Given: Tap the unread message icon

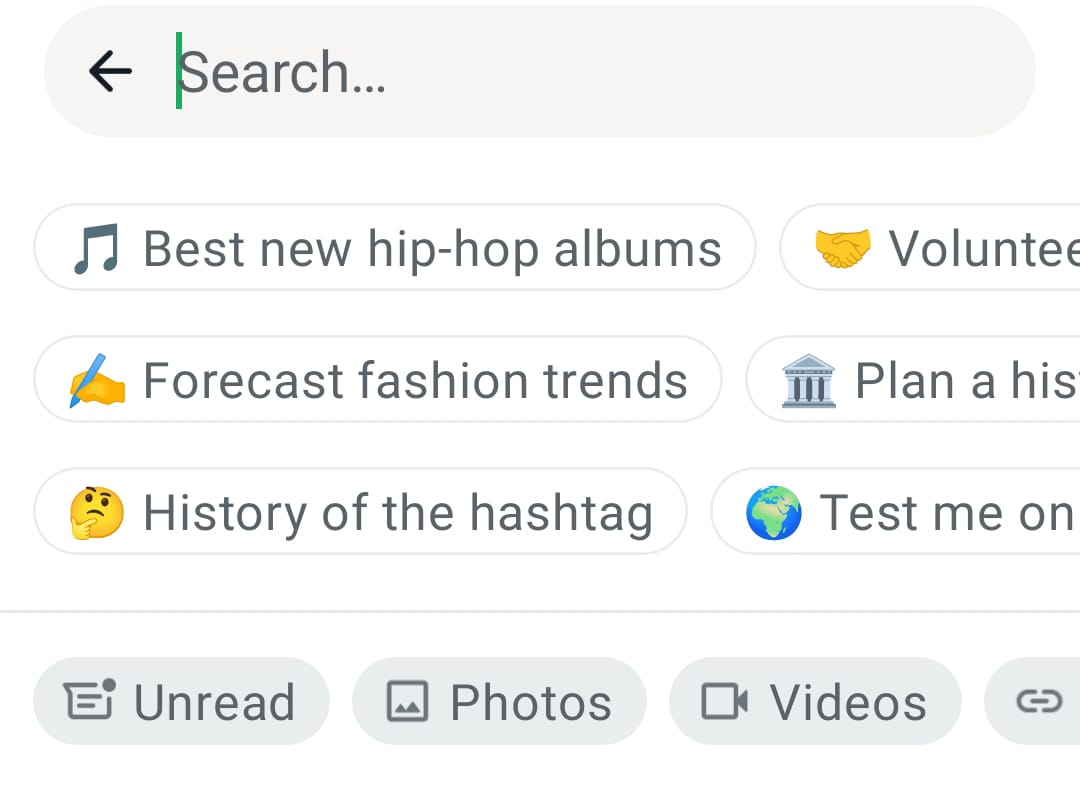Looking at the screenshot, I should click(x=89, y=700).
